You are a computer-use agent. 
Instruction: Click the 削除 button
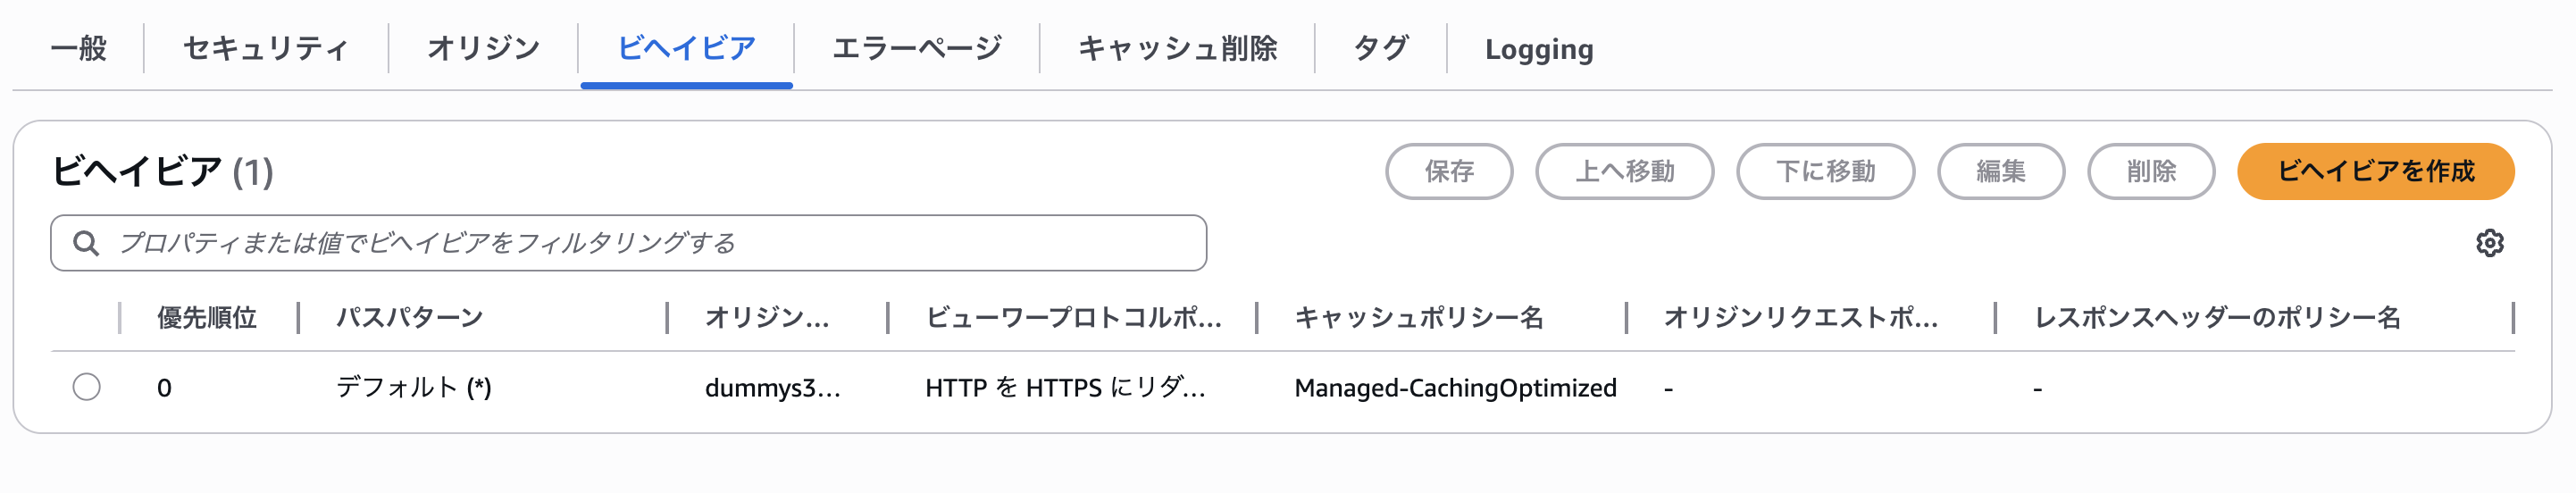click(2151, 171)
